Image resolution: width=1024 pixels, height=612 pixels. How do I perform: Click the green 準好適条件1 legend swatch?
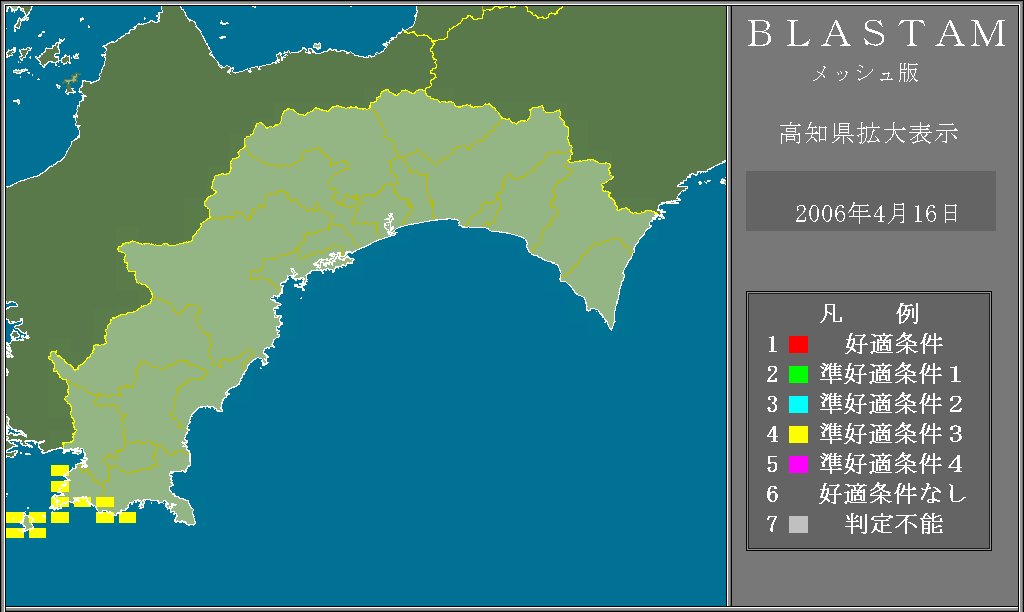(798, 374)
